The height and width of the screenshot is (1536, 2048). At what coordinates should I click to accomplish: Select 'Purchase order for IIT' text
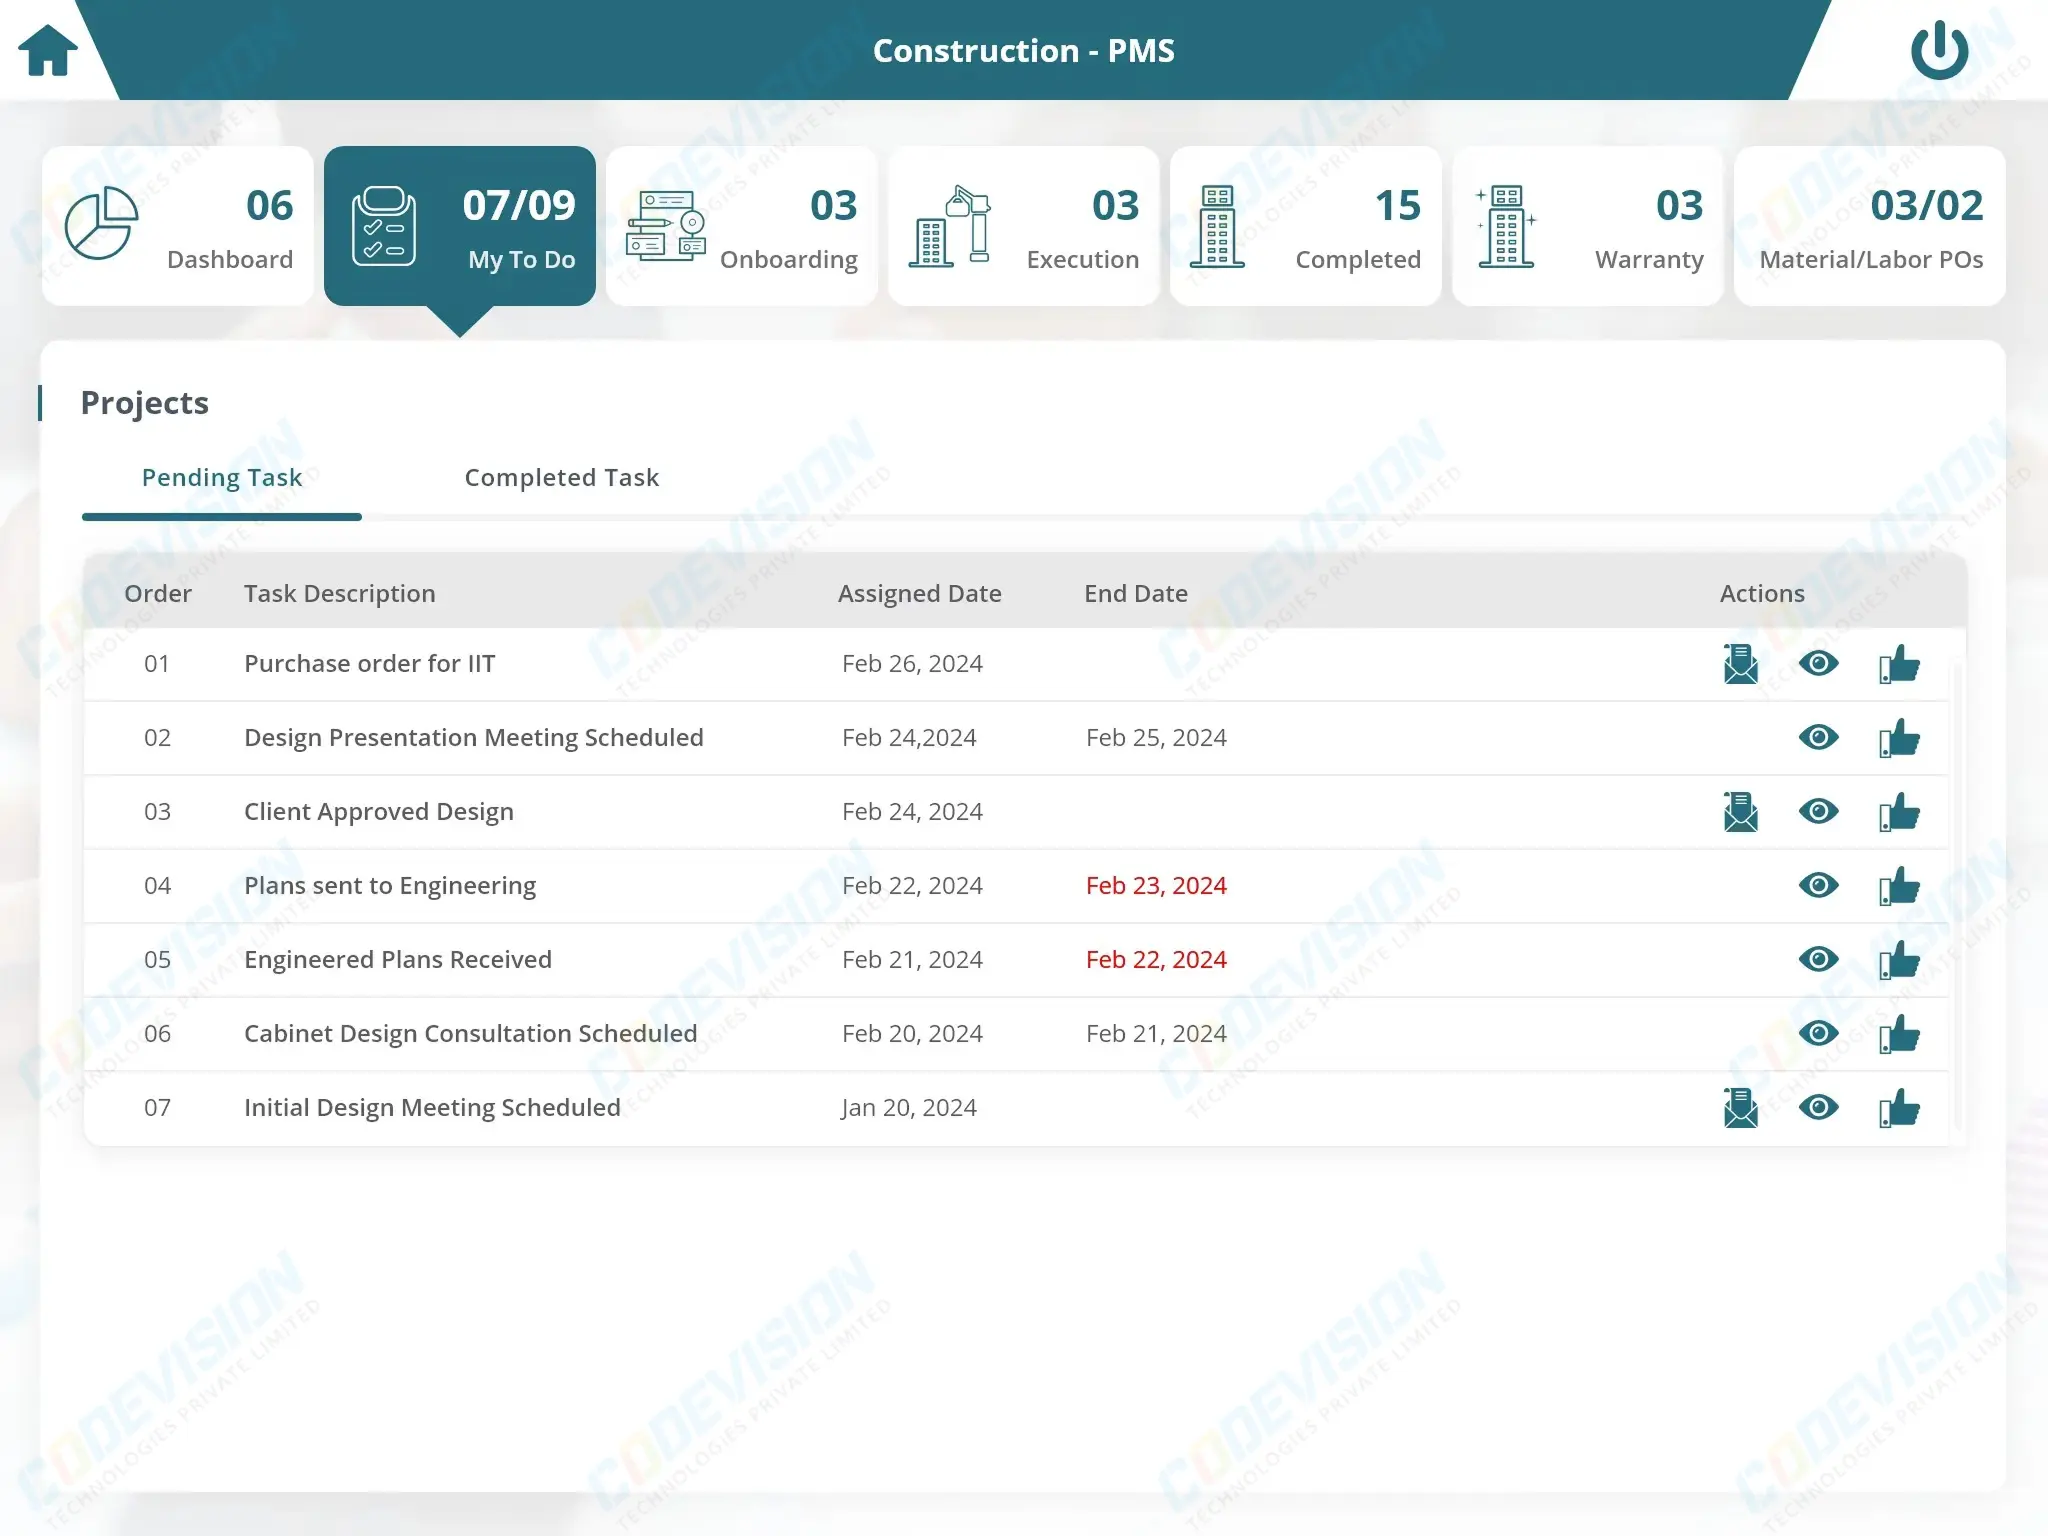coord(370,664)
